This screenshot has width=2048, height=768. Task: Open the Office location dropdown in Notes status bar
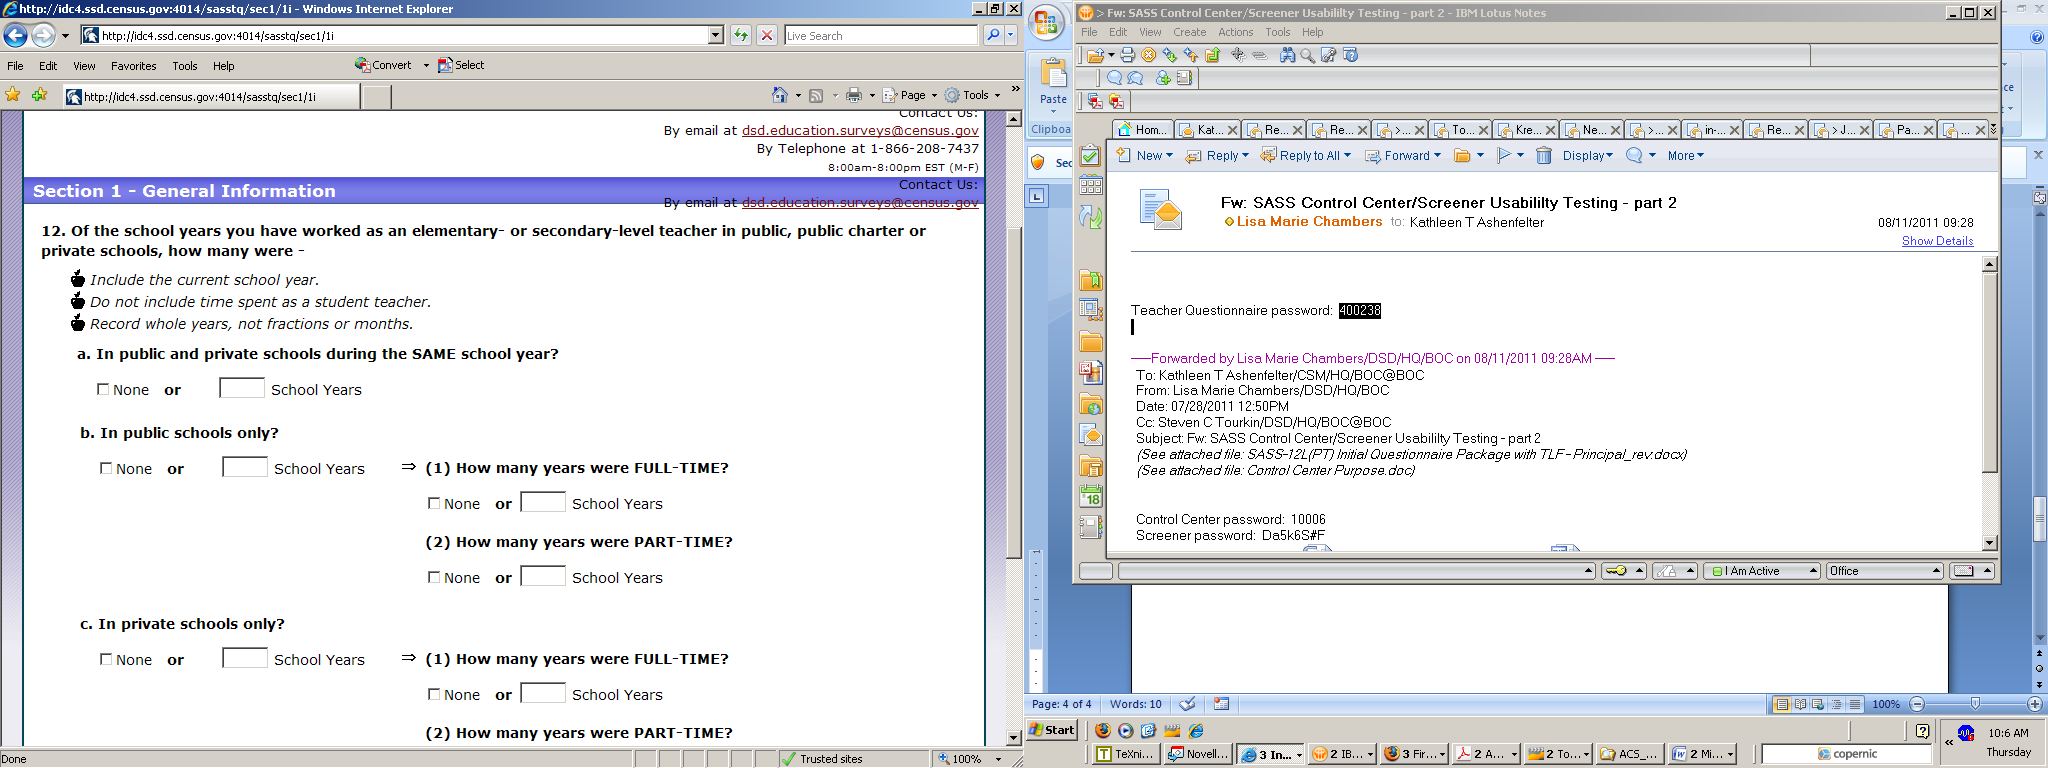1885,571
